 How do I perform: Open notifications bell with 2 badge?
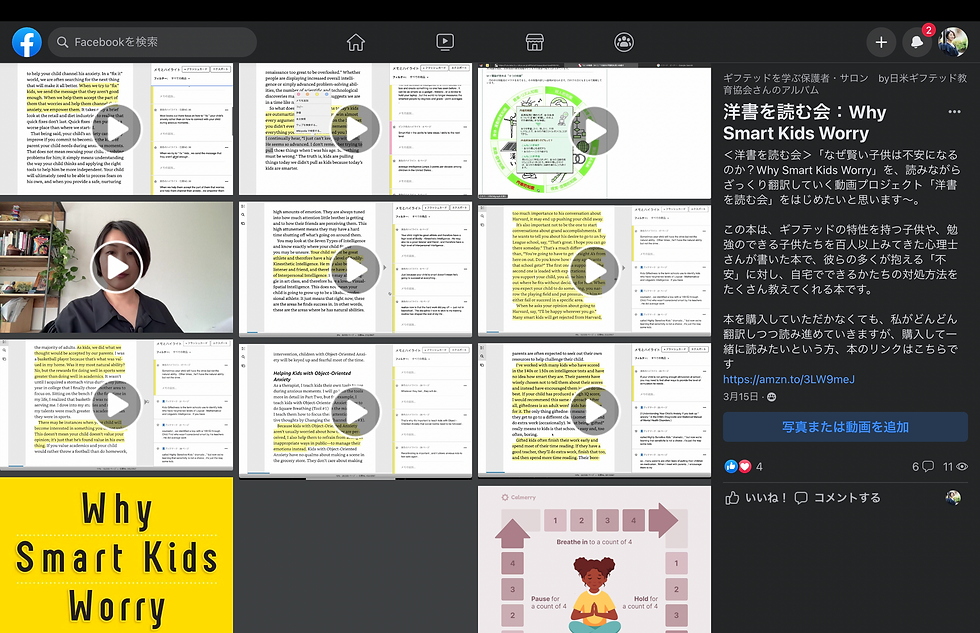click(x=917, y=42)
